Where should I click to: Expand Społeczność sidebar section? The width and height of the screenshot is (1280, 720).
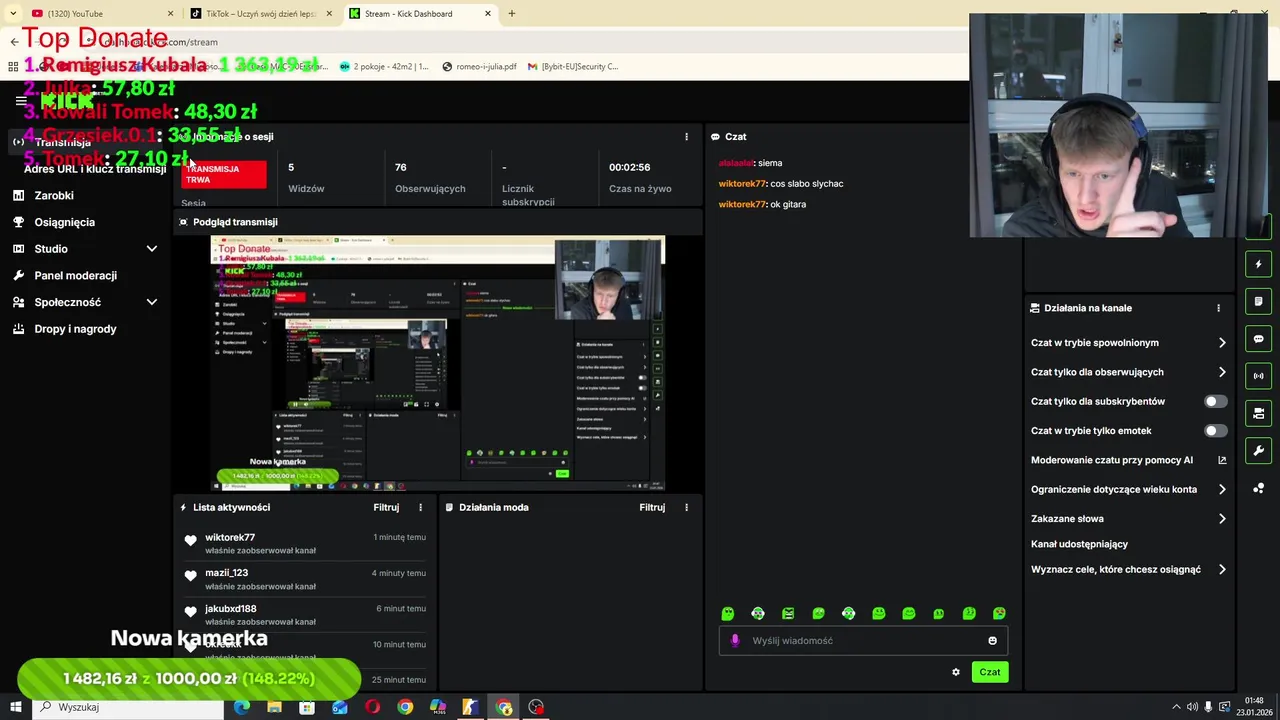(x=152, y=302)
